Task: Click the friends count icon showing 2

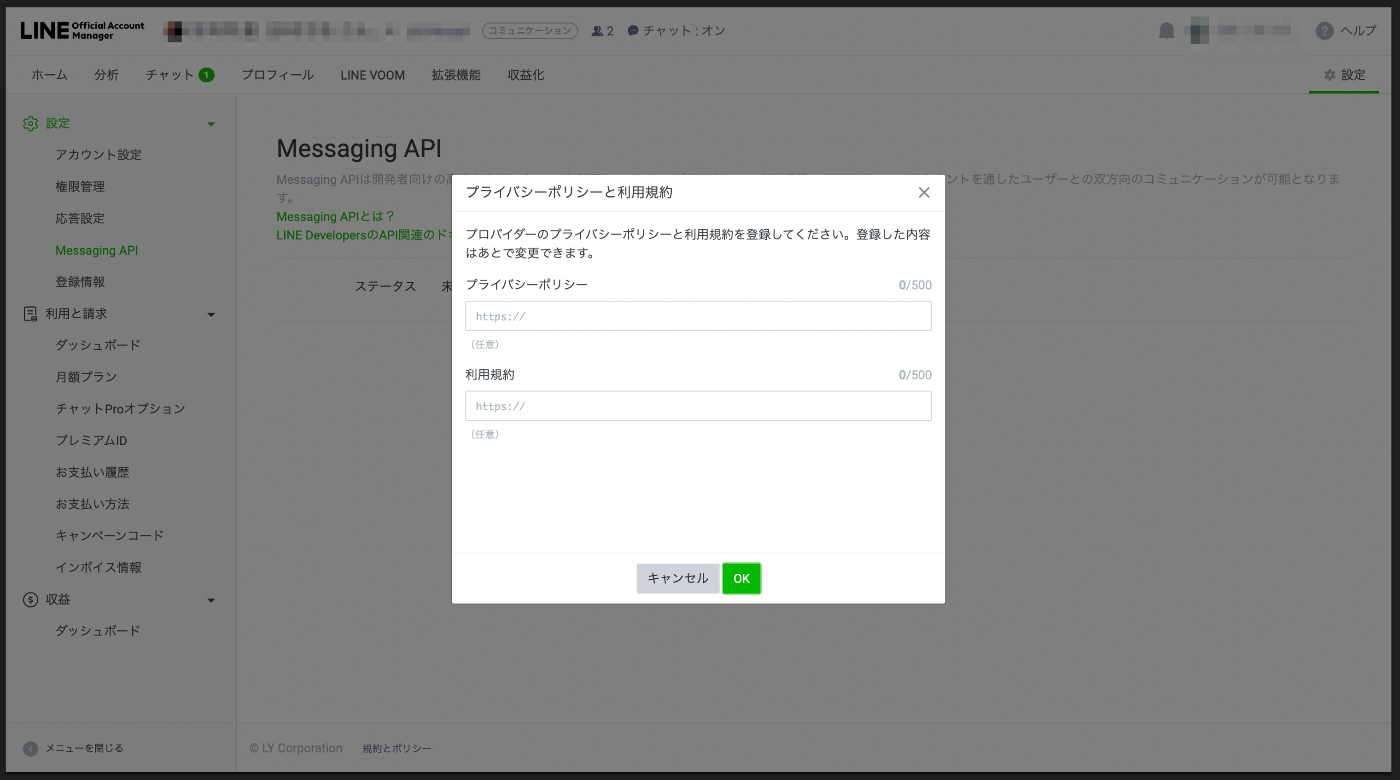Action: click(x=598, y=31)
